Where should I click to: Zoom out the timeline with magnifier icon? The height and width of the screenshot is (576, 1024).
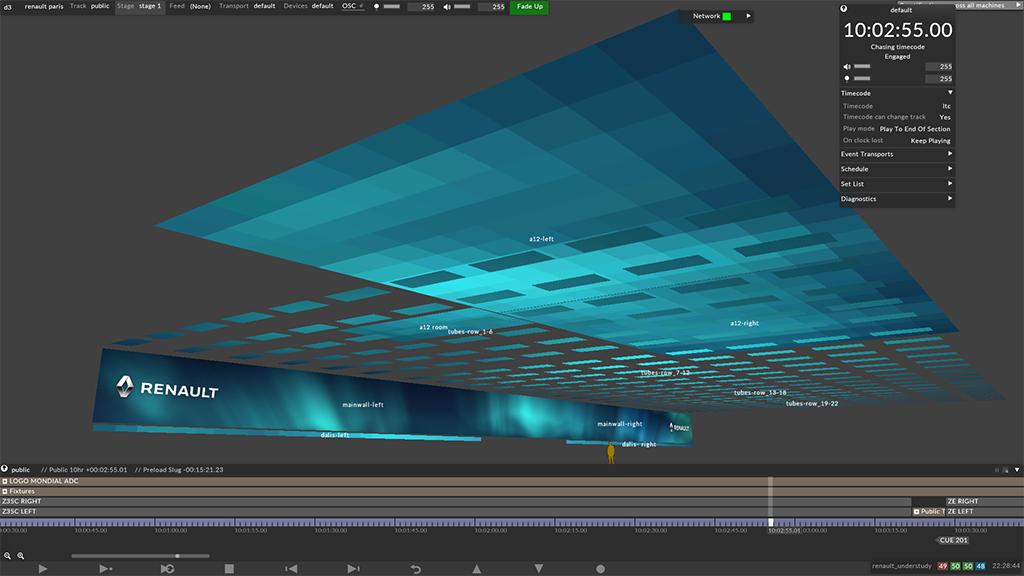[7, 555]
